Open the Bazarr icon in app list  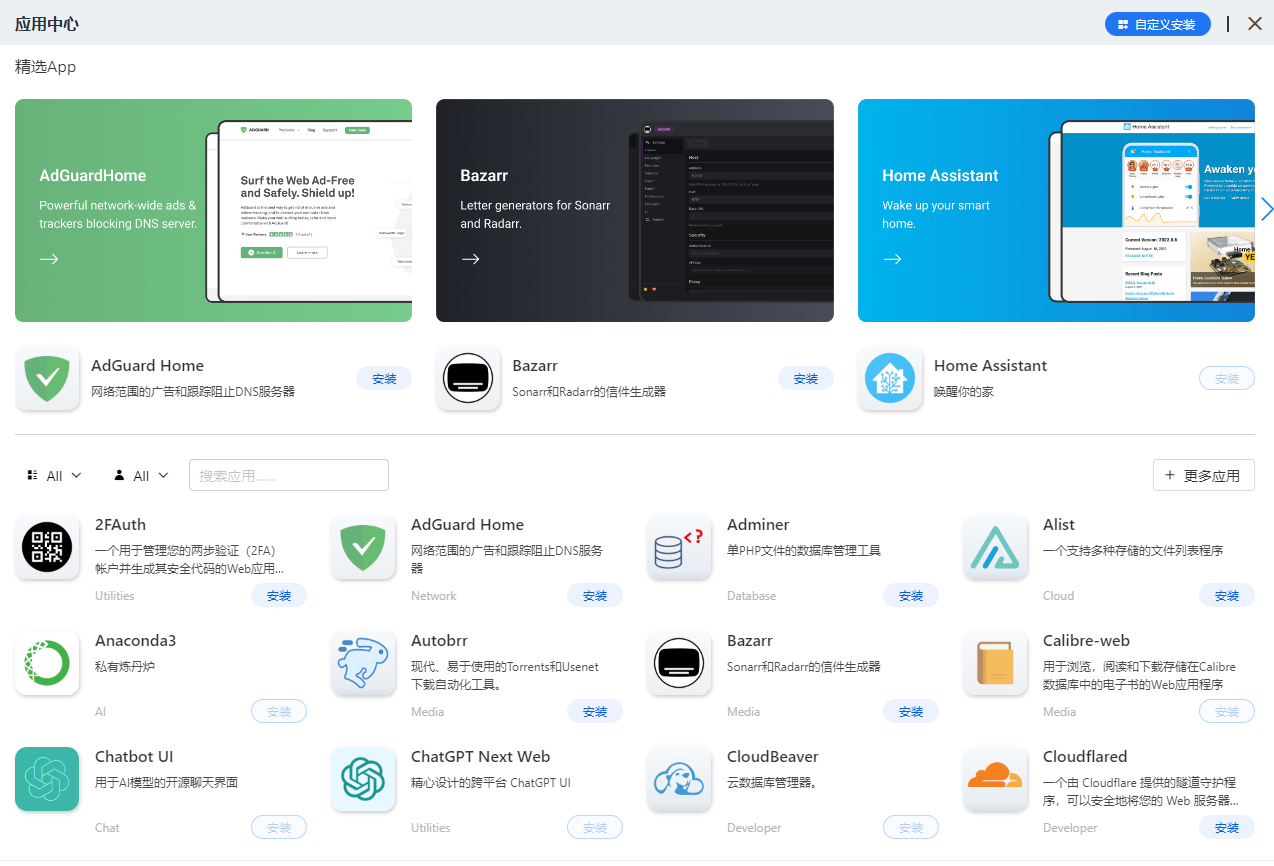679,663
